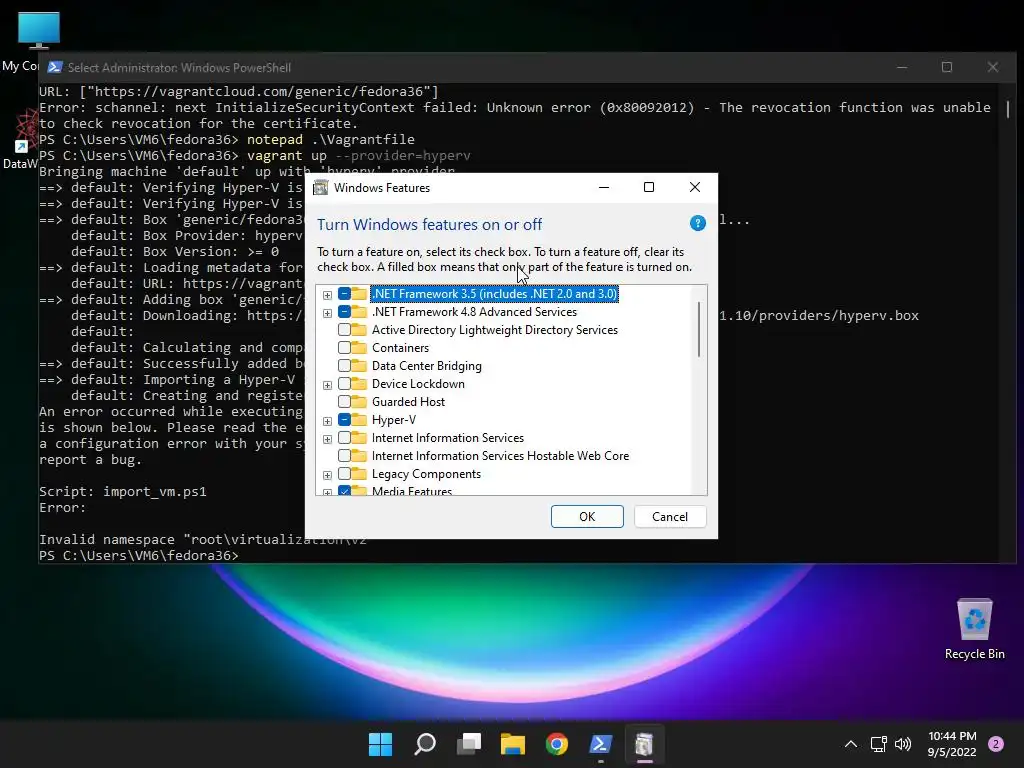Enable Device Lockdown checkbox
Viewport: 1024px width, 768px height.
coord(344,384)
